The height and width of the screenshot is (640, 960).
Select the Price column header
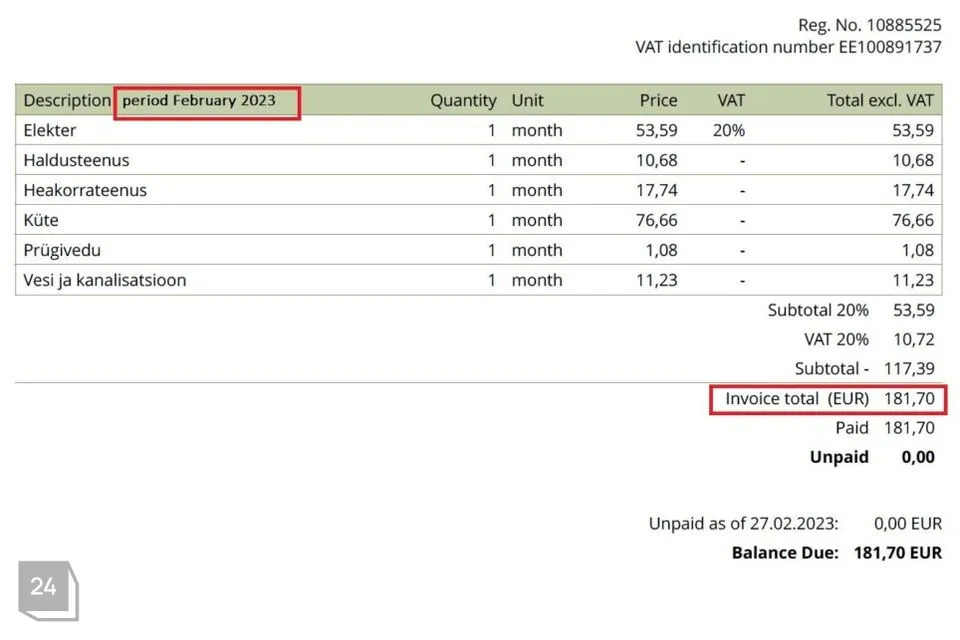click(658, 100)
